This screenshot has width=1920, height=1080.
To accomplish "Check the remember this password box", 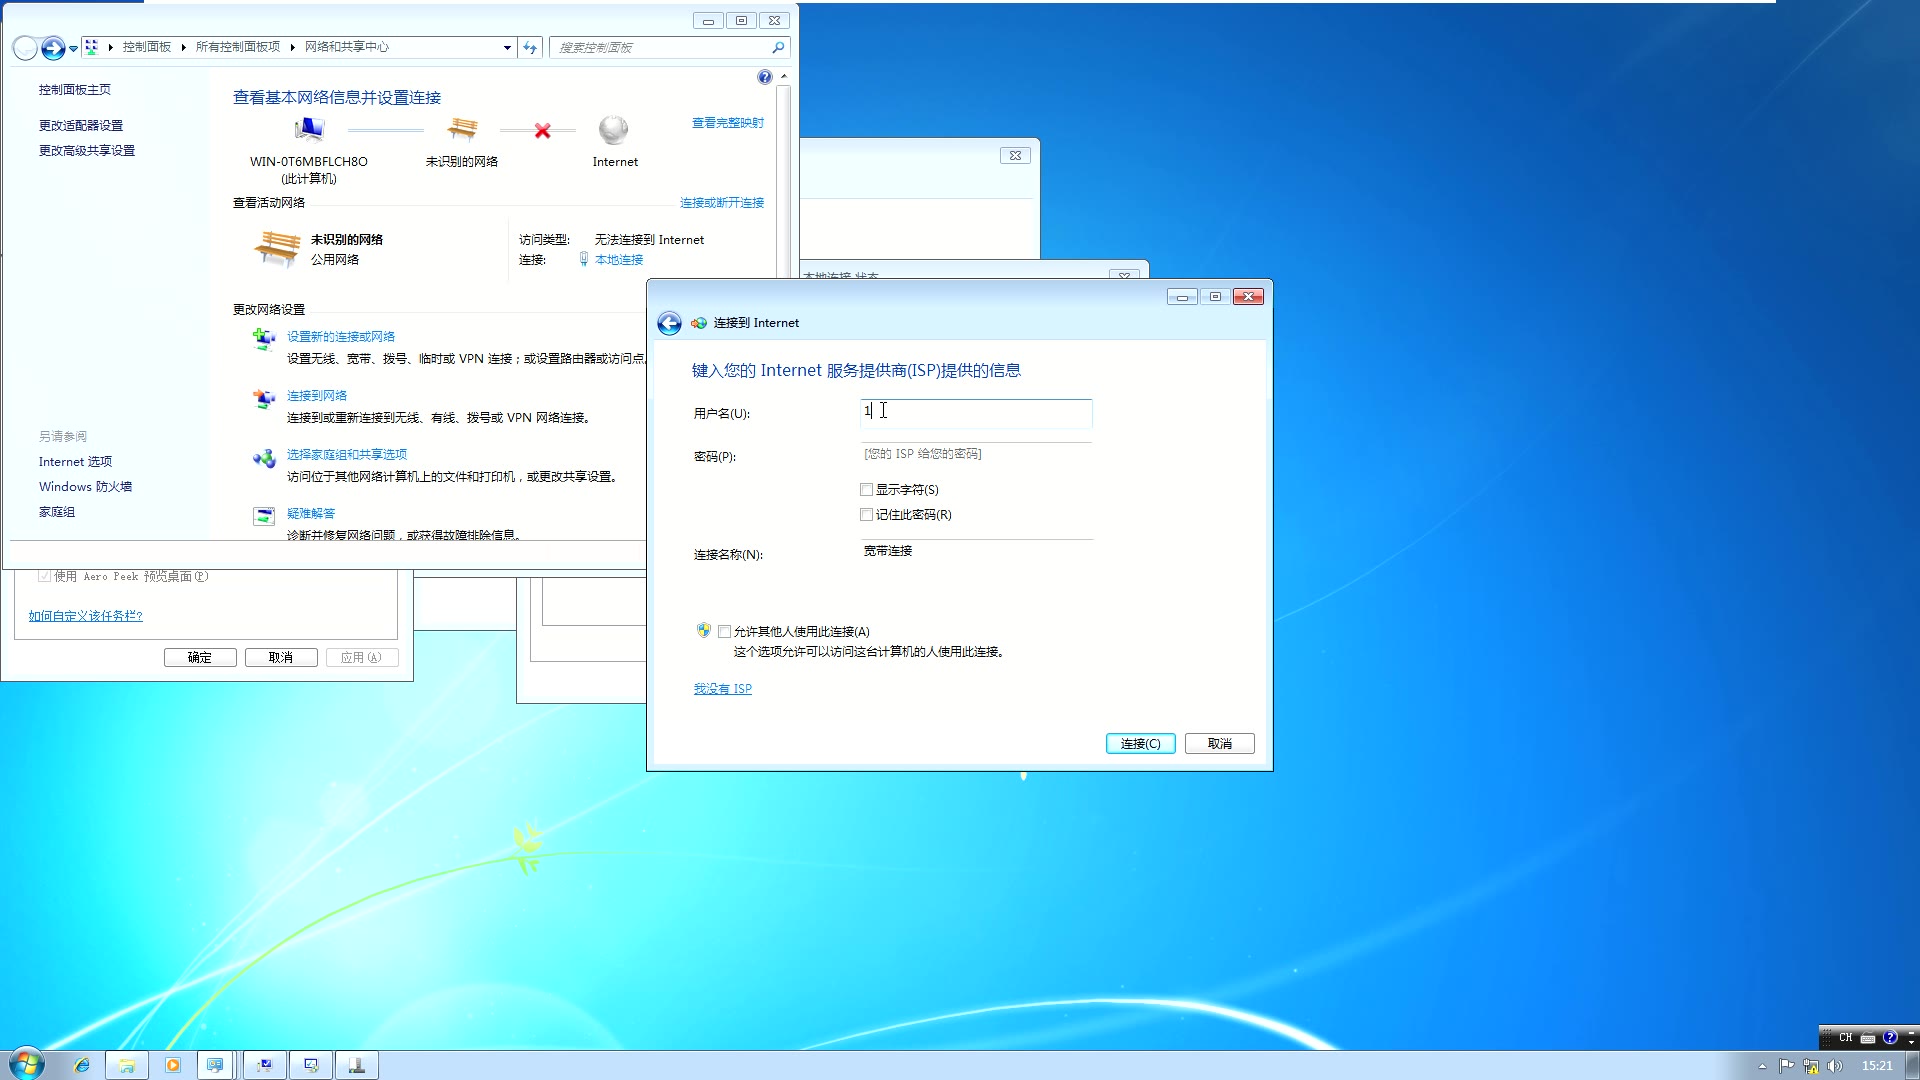I will [866, 515].
